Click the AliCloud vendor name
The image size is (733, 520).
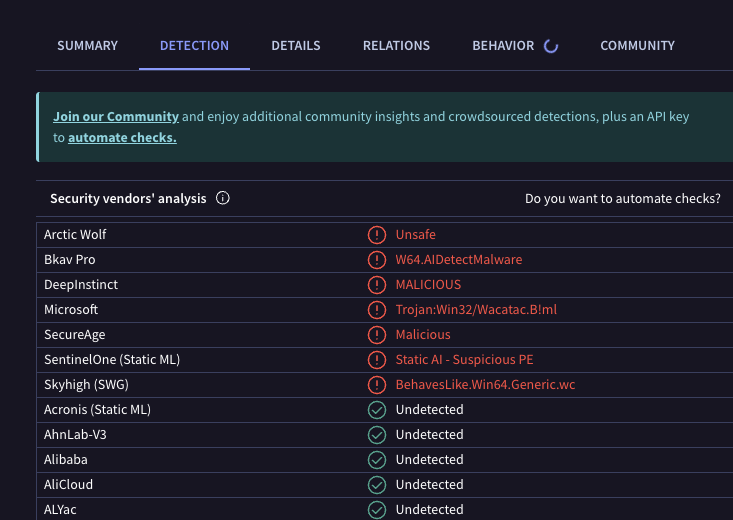click(x=68, y=484)
